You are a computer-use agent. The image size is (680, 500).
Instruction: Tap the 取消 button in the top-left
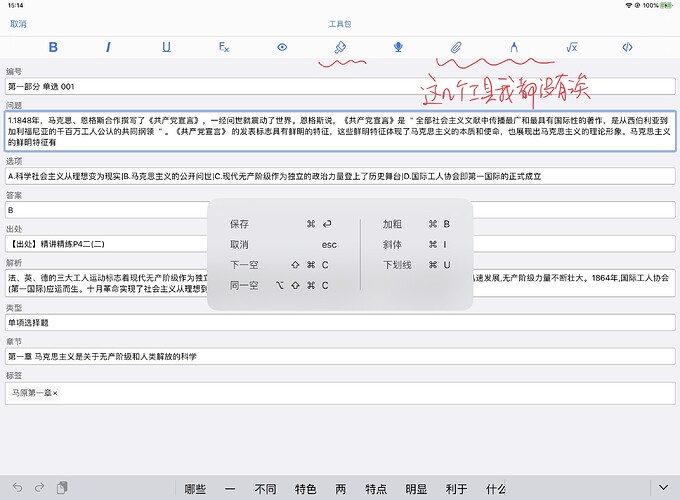(x=18, y=24)
